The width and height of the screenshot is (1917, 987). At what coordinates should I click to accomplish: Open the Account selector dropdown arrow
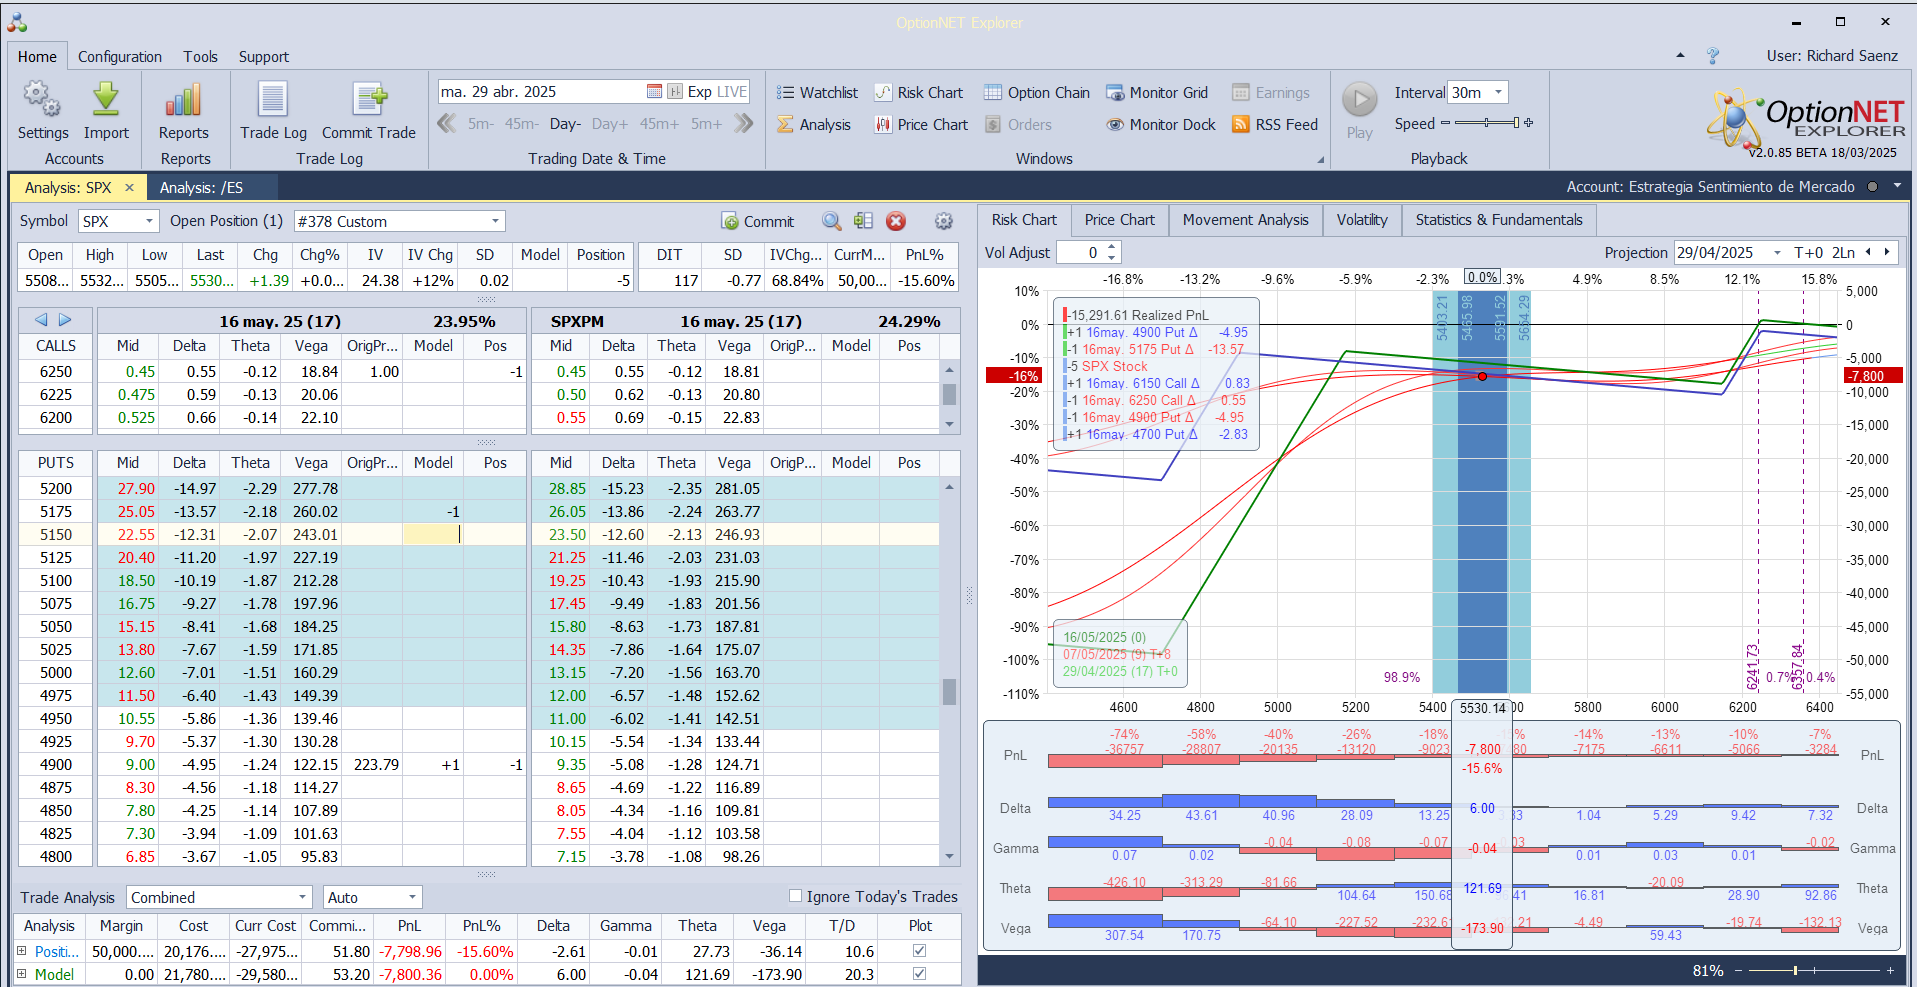pos(1897,186)
